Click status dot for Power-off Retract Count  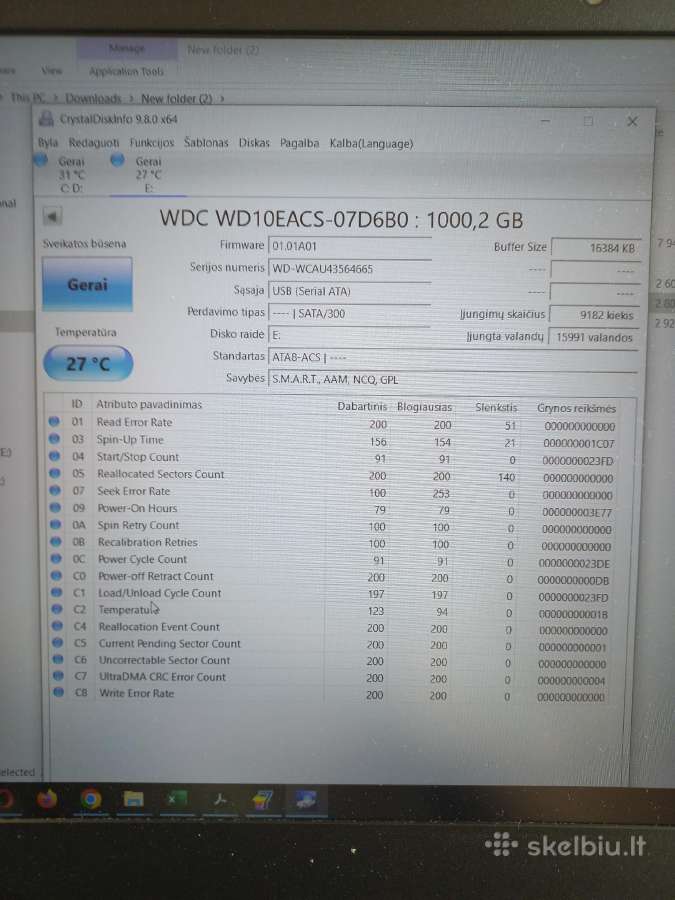[57, 575]
